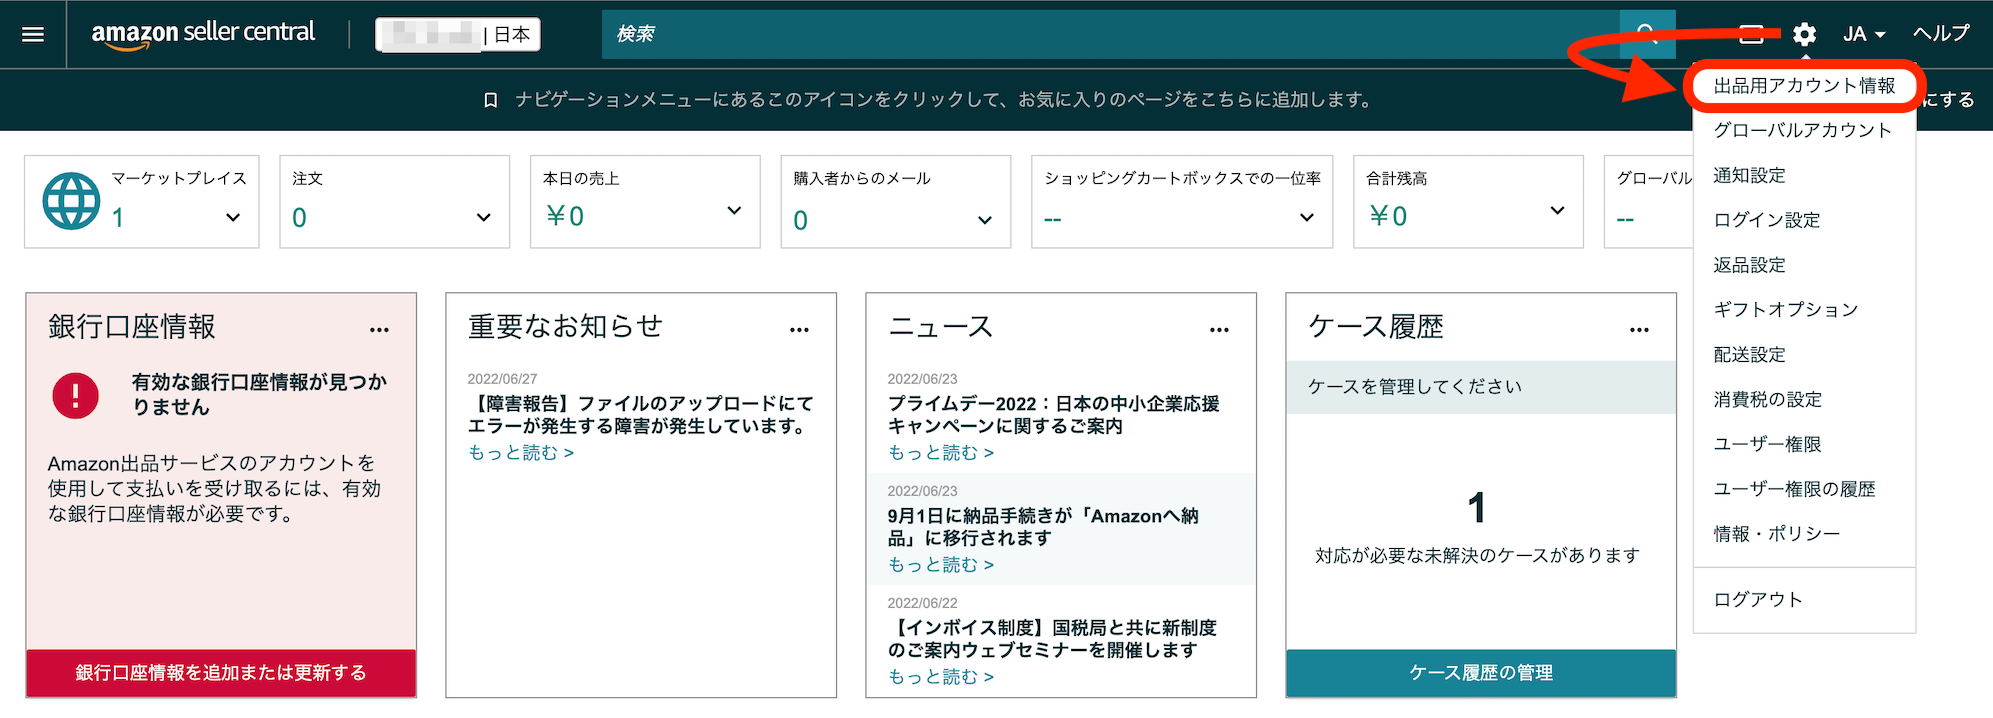Click the search magnifier button

click(1647, 34)
